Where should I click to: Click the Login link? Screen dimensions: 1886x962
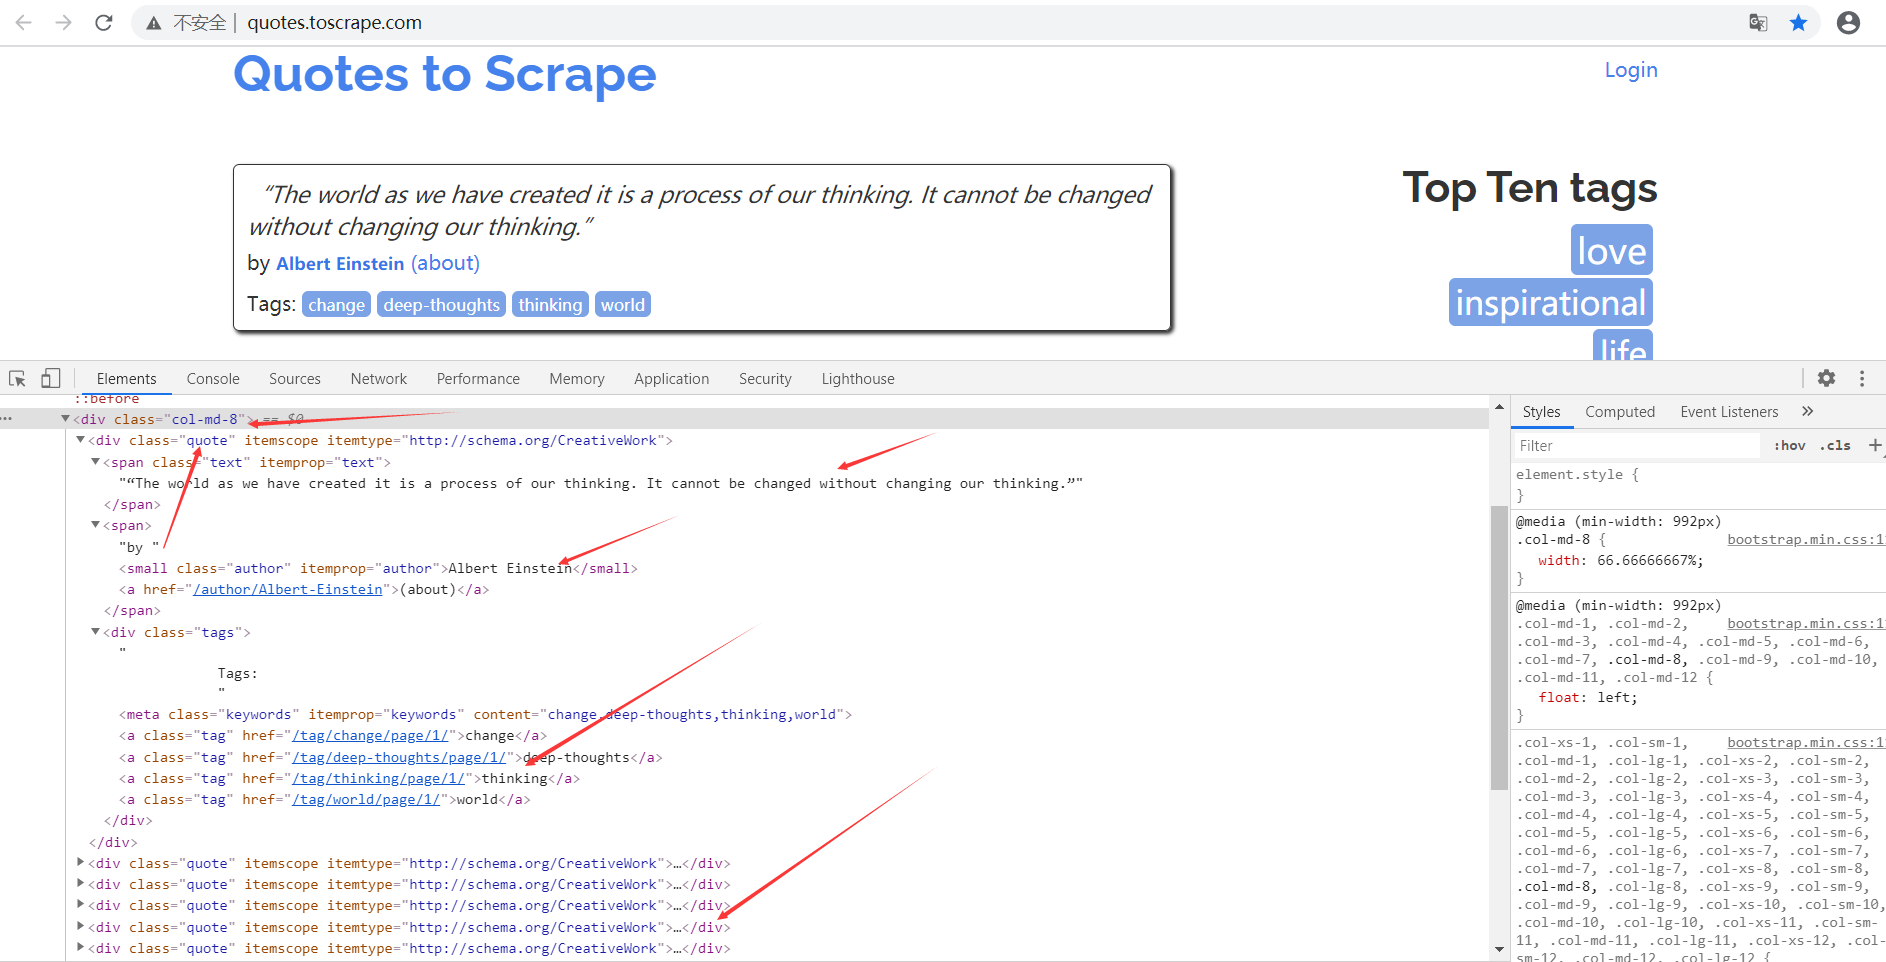point(1630,70)
